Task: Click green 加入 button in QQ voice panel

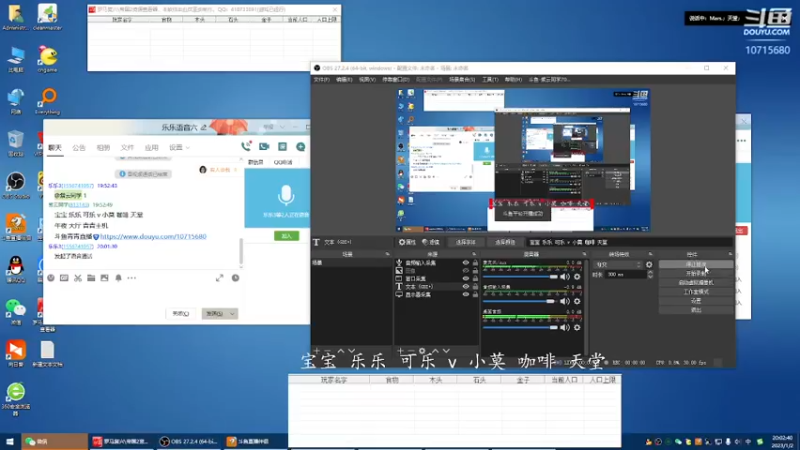Action: 287,236
